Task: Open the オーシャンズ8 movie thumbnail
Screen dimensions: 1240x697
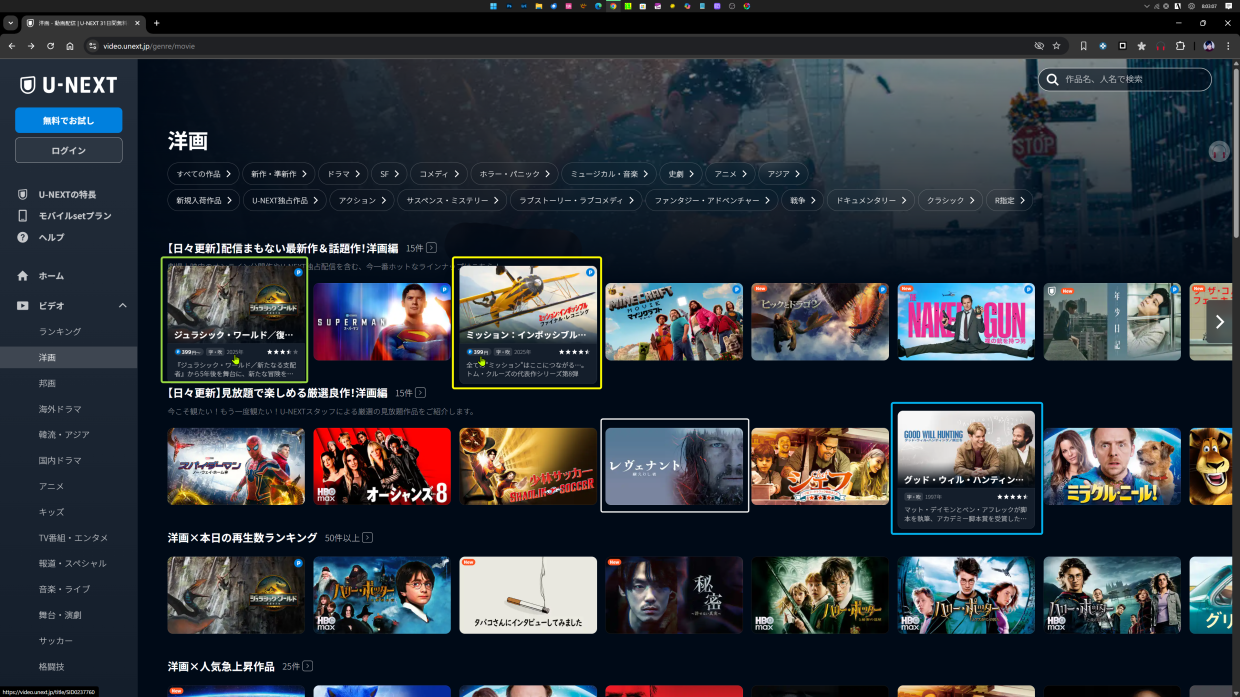Action: click(x=382, y=467)
